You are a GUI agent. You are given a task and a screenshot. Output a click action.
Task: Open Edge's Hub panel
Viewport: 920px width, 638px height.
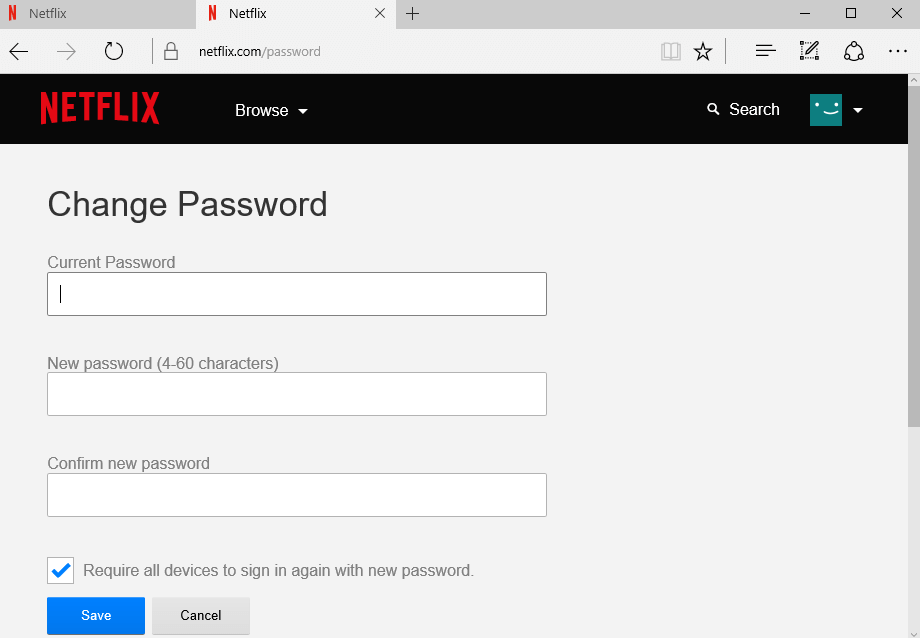pyautogui.click(x=765, y=50)
